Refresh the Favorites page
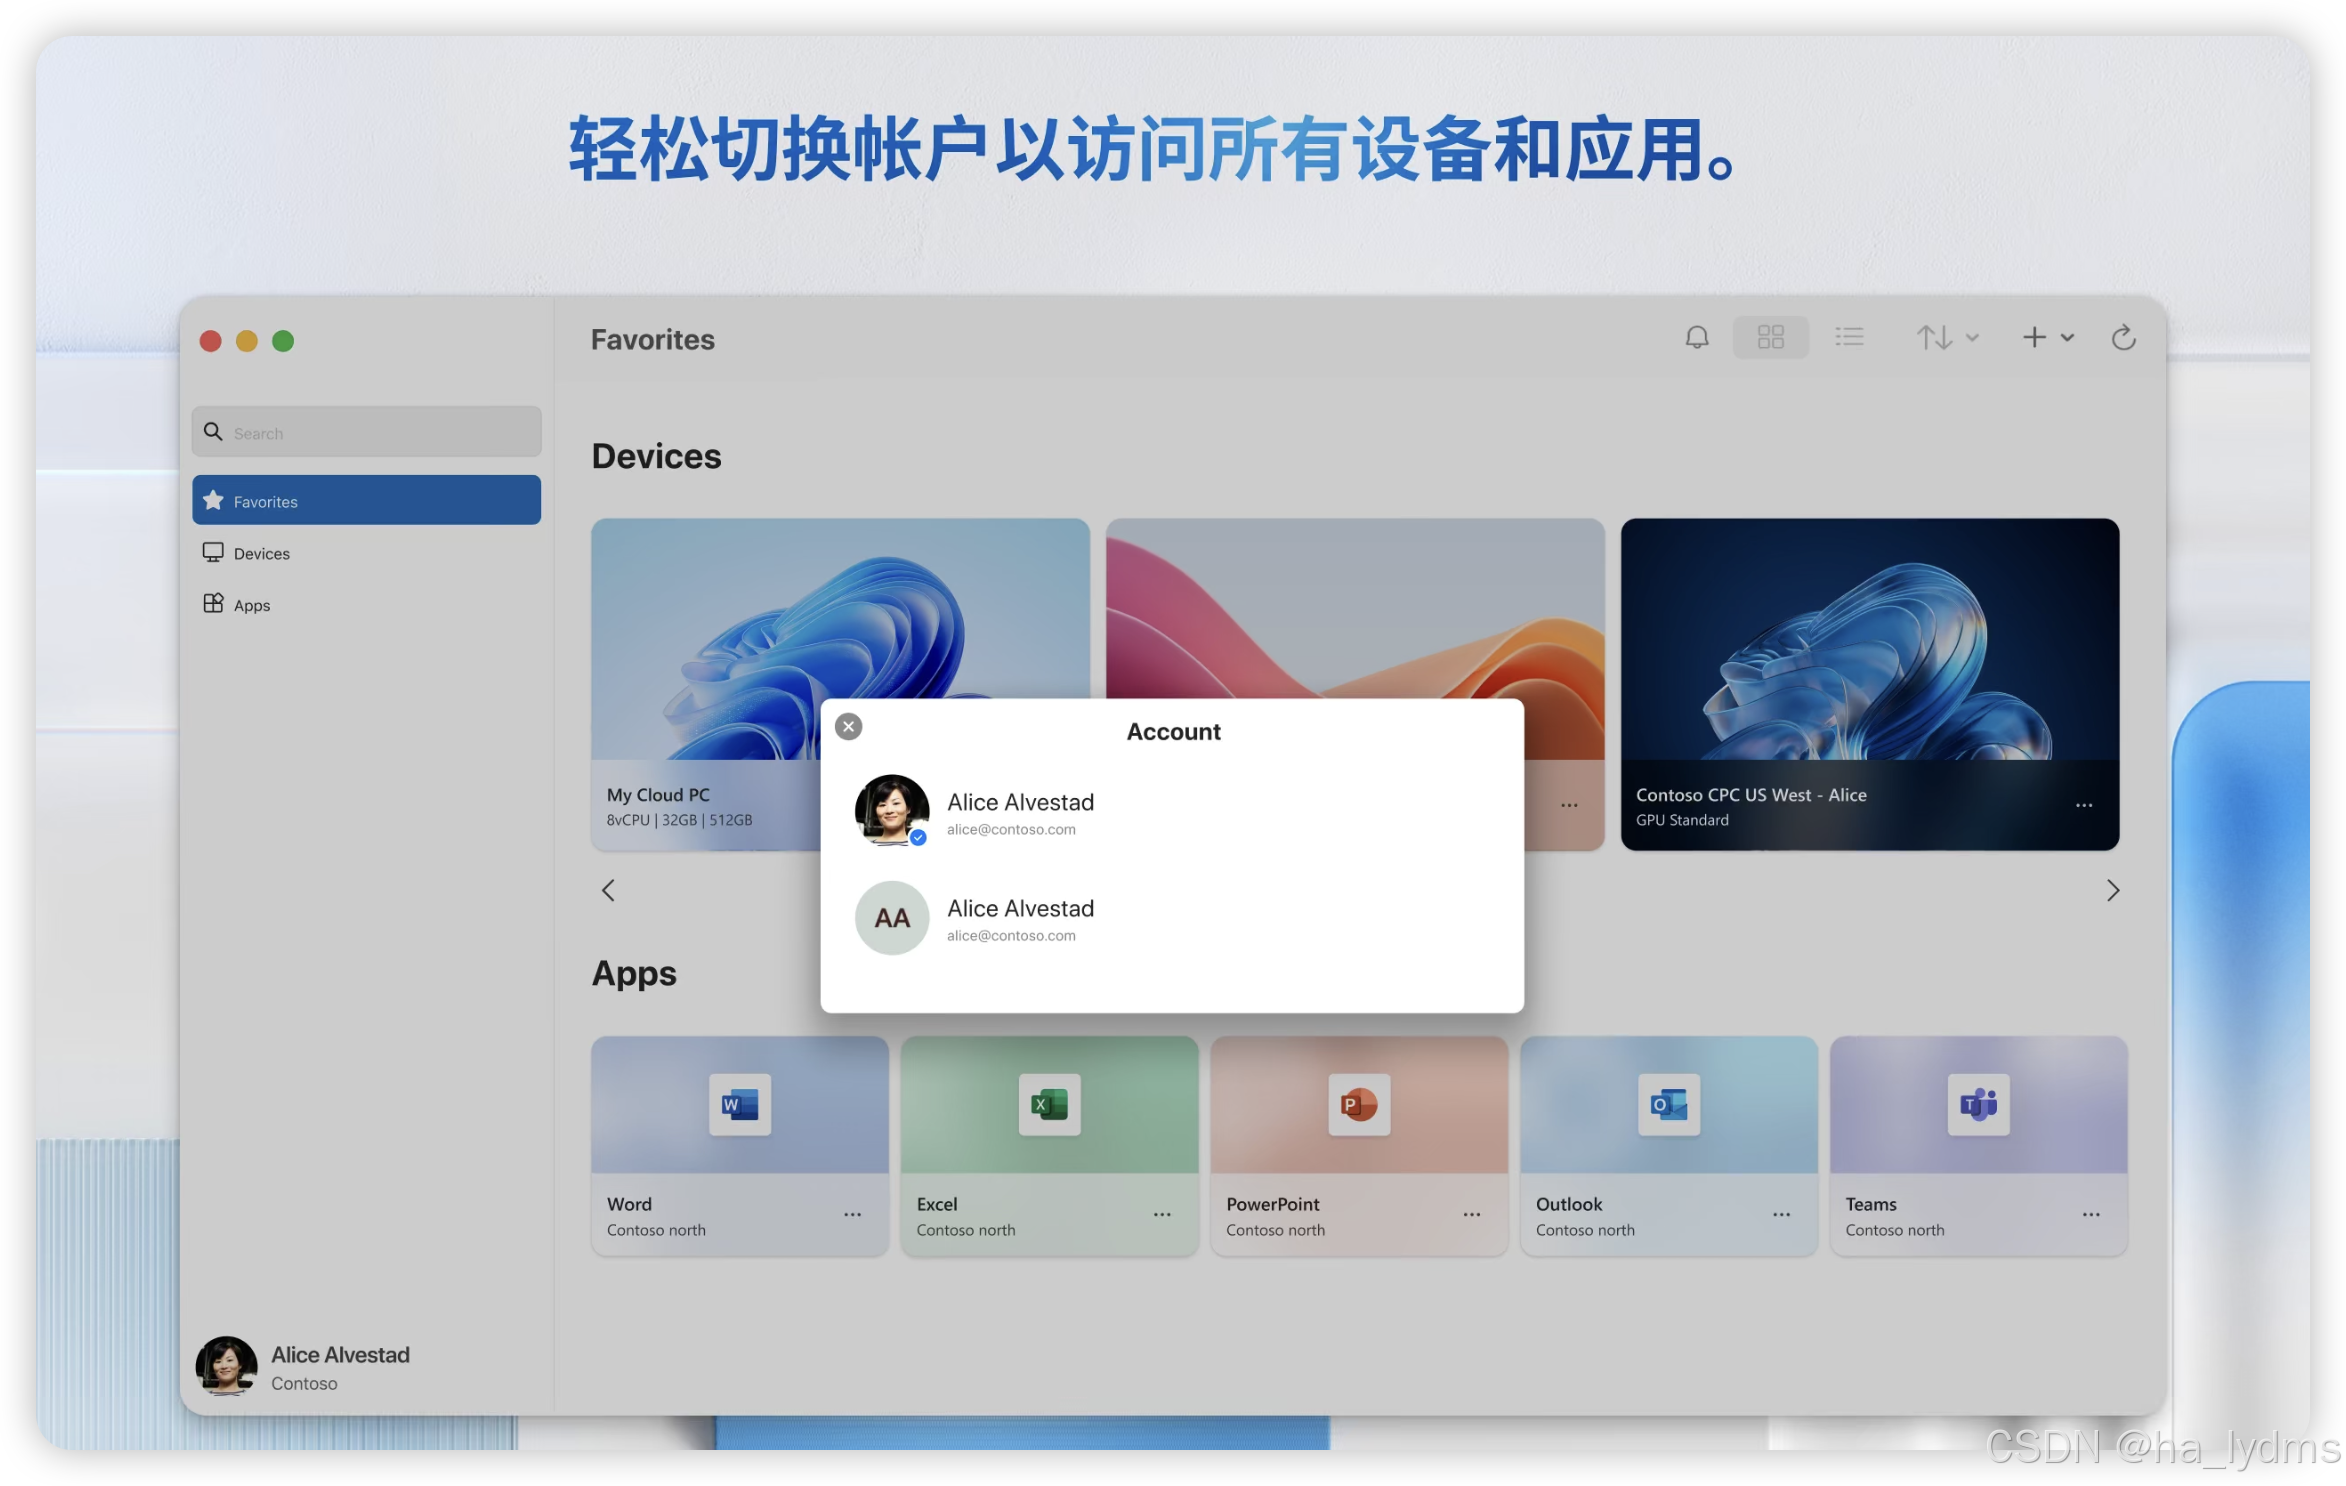The image size is (2346, 1486). (x=2123, y=338)
